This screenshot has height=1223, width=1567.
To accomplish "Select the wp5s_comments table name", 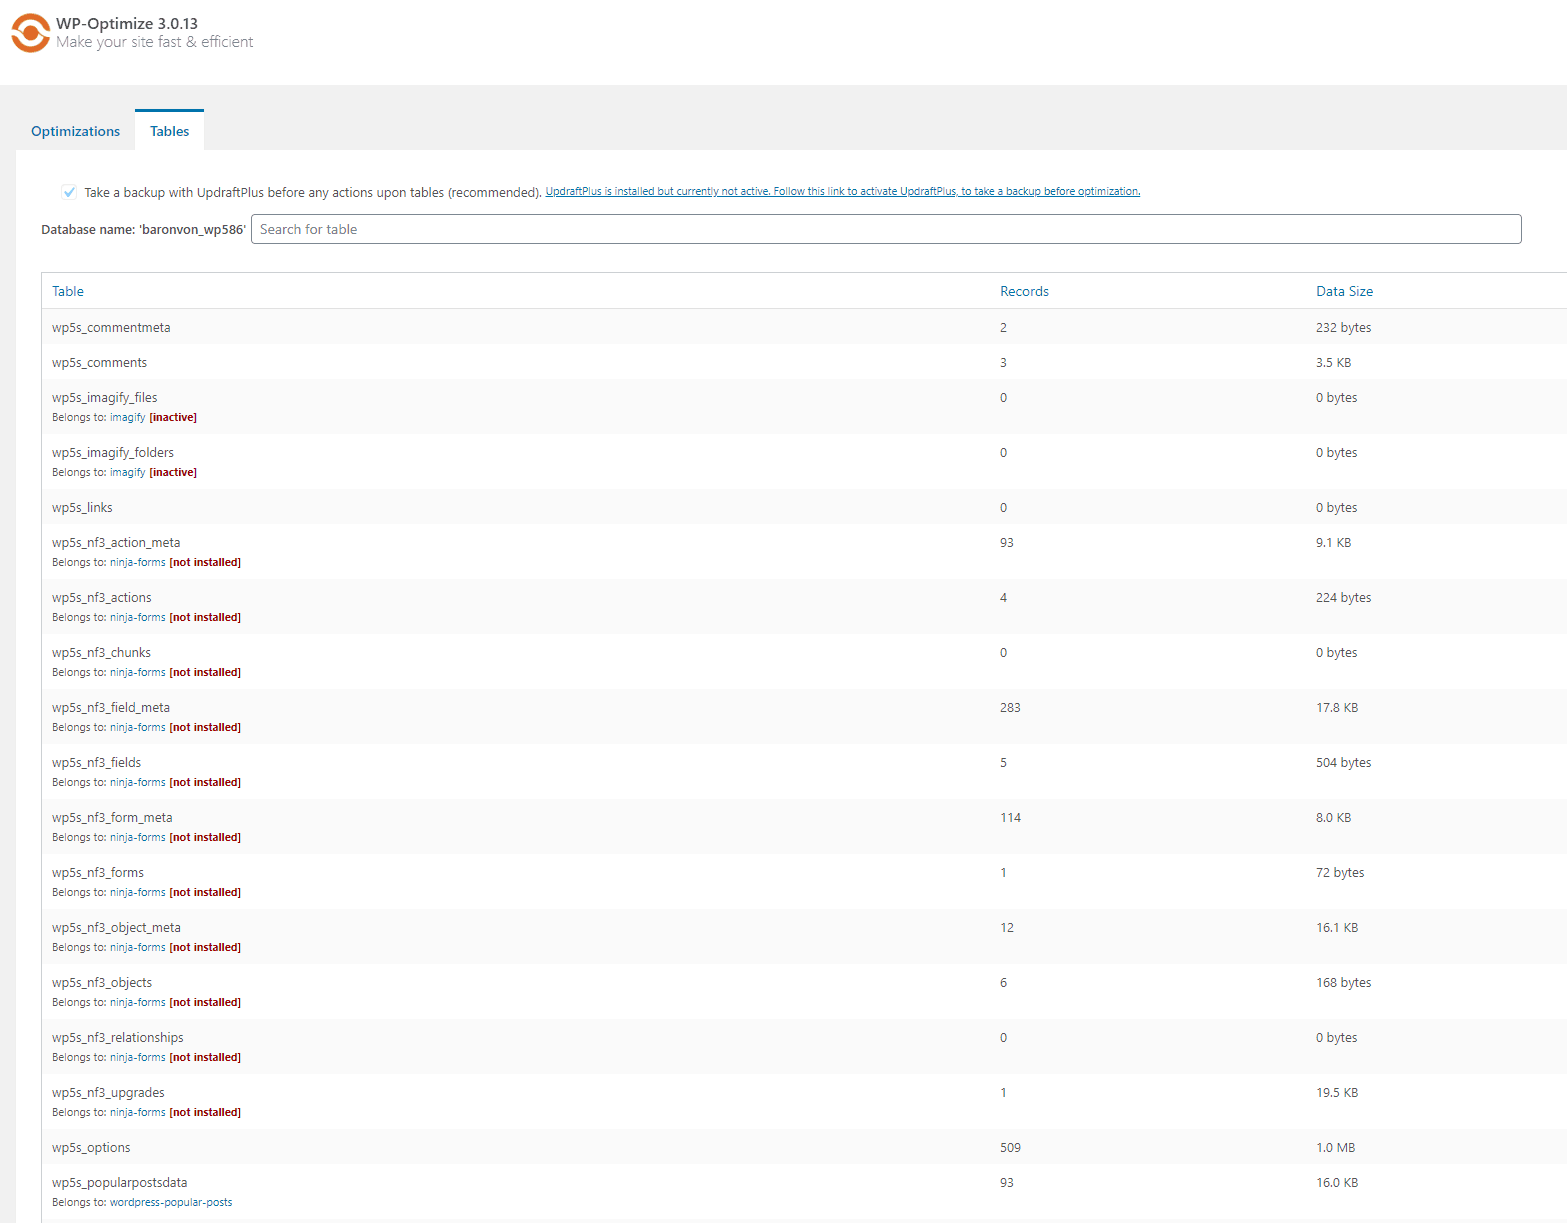I will point(99,362).
